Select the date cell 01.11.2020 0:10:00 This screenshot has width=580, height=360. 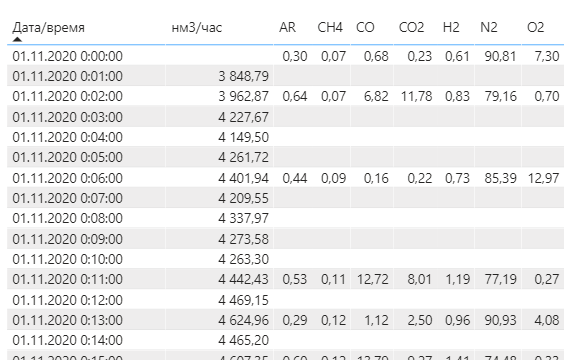coord(67,259)
